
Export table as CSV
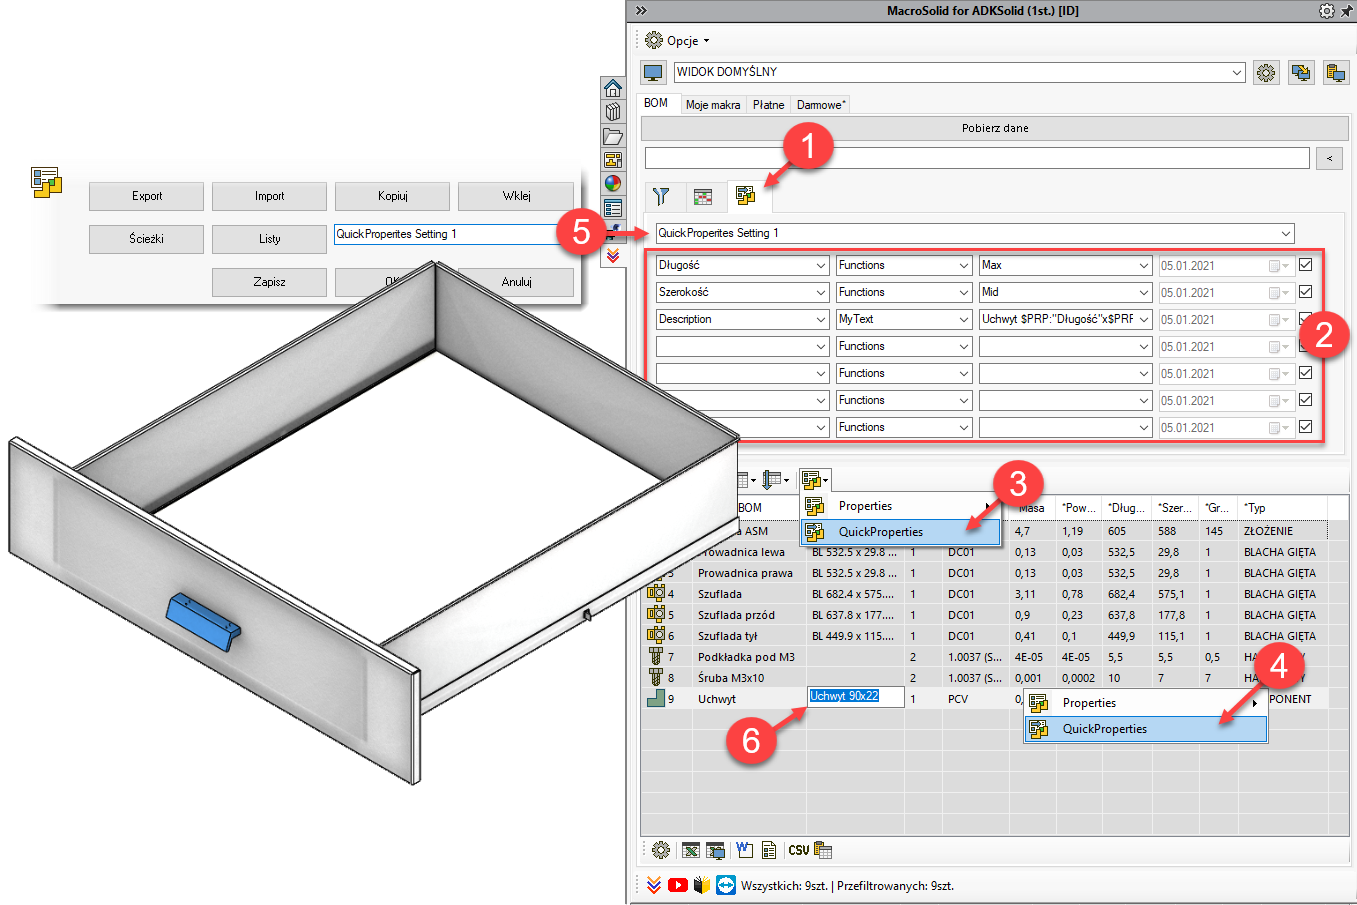click(x=798, y=850)
